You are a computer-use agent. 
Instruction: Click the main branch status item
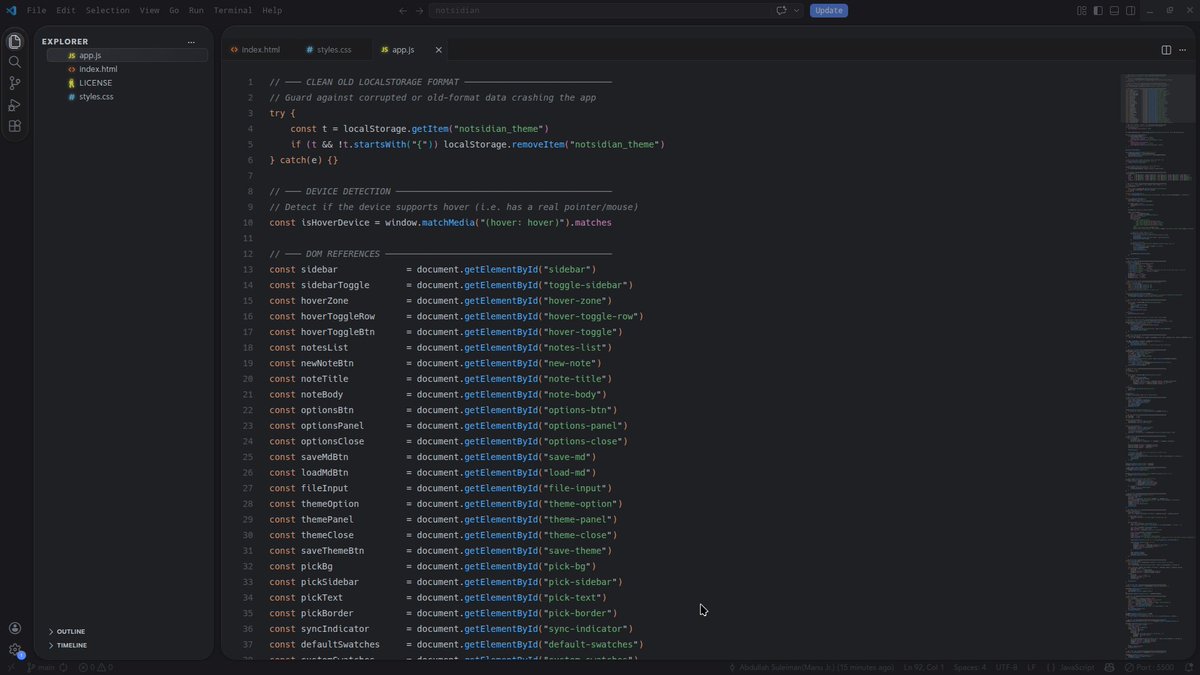coord(40,667)
